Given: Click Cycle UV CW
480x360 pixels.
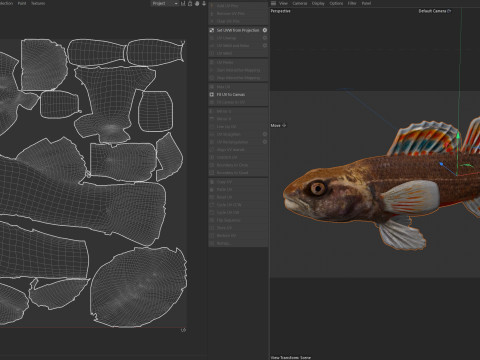Looking at the screenshot, I should point(238,212).
